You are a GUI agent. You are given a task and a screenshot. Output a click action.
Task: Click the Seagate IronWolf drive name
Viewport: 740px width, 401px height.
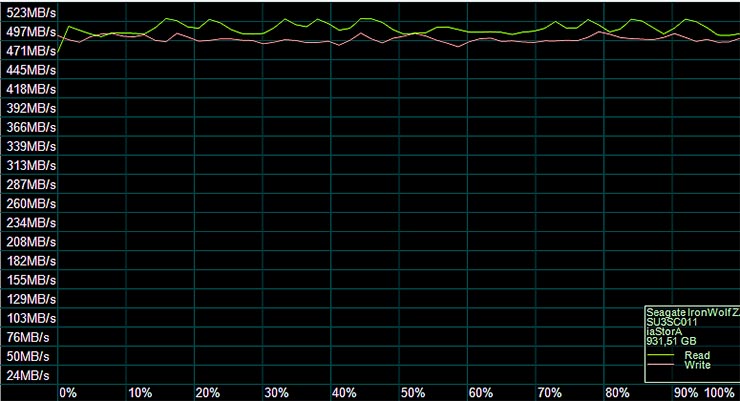pos(692,312)
